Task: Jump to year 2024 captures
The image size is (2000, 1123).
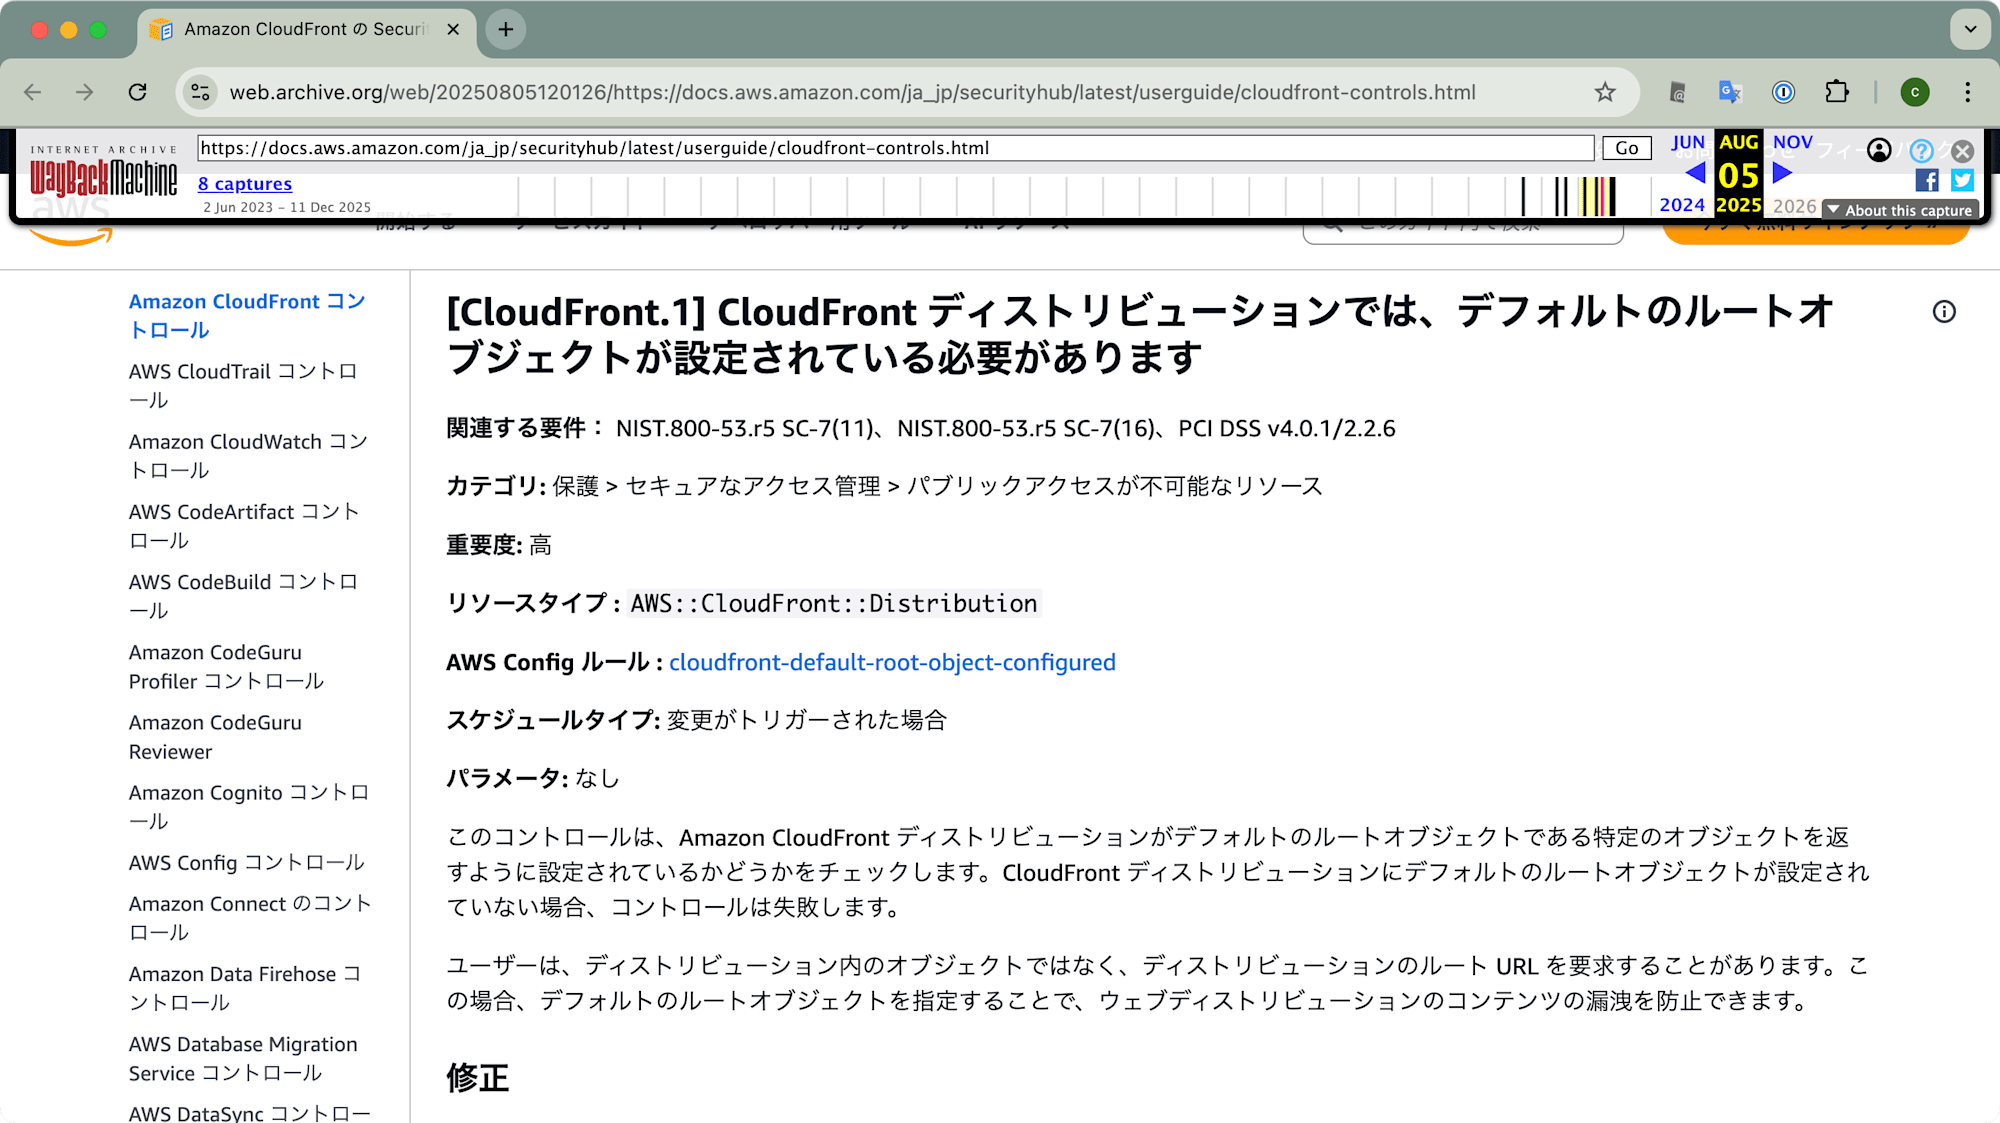Action: 1682,205
